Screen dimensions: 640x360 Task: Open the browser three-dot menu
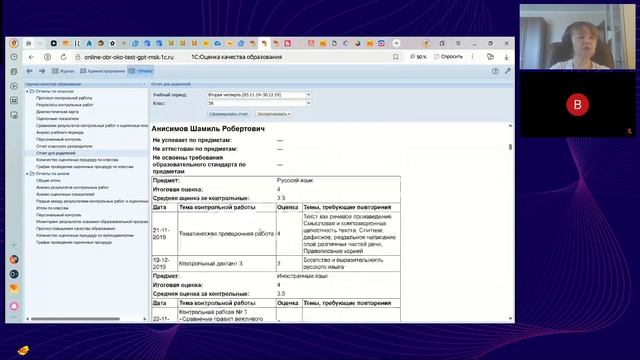(x=473, y=57)
